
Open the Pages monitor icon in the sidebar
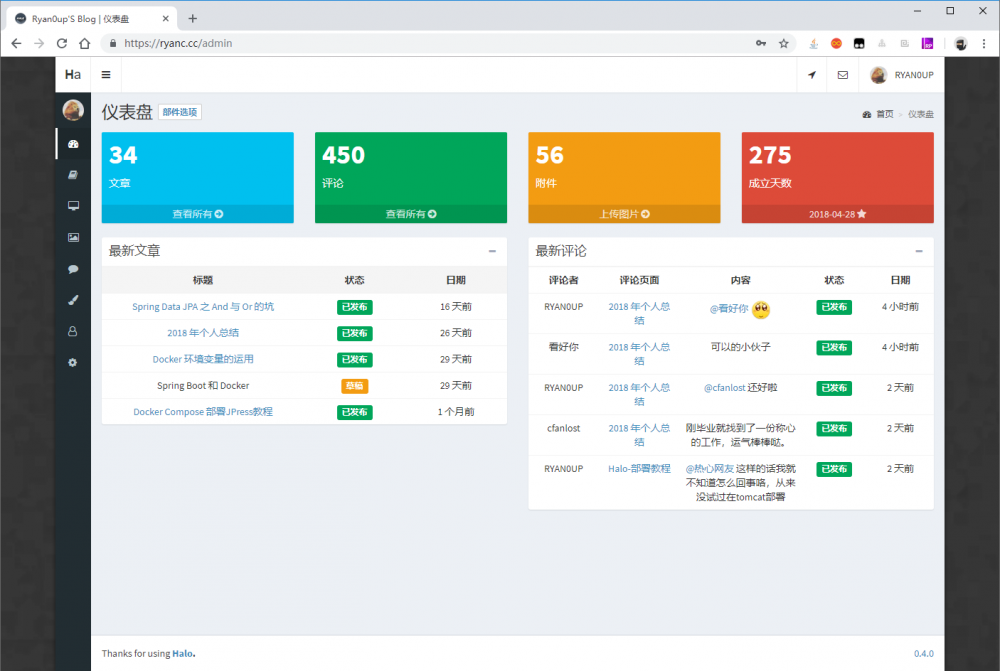point(72,206)
